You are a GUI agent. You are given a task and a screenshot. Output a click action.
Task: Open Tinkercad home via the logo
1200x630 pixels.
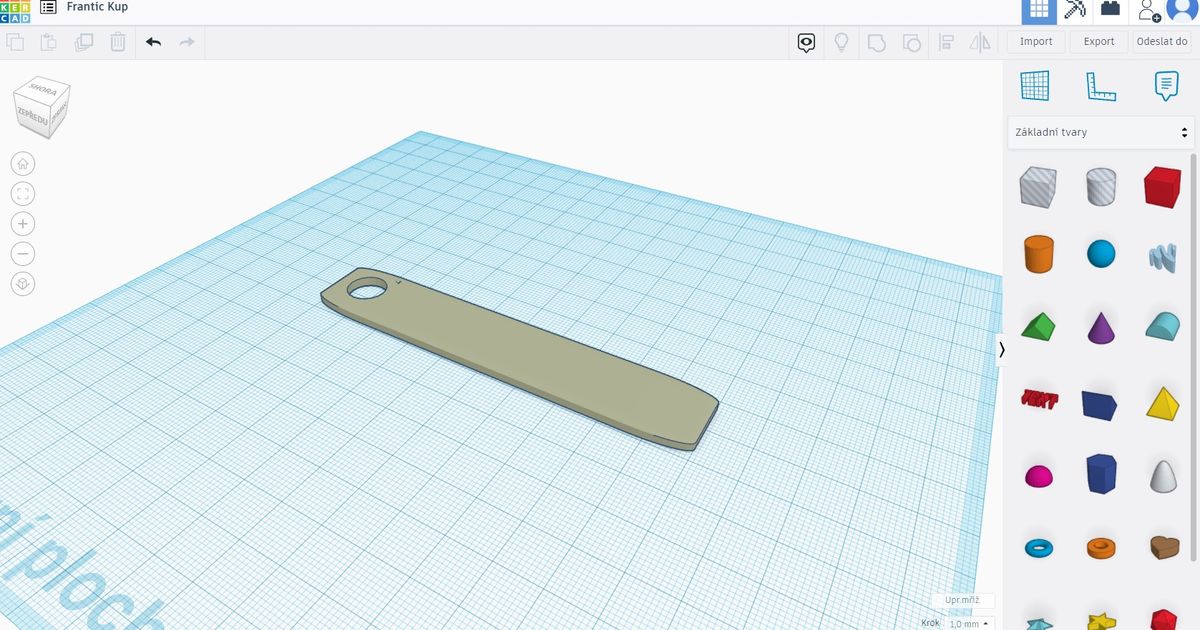[12, 7]
